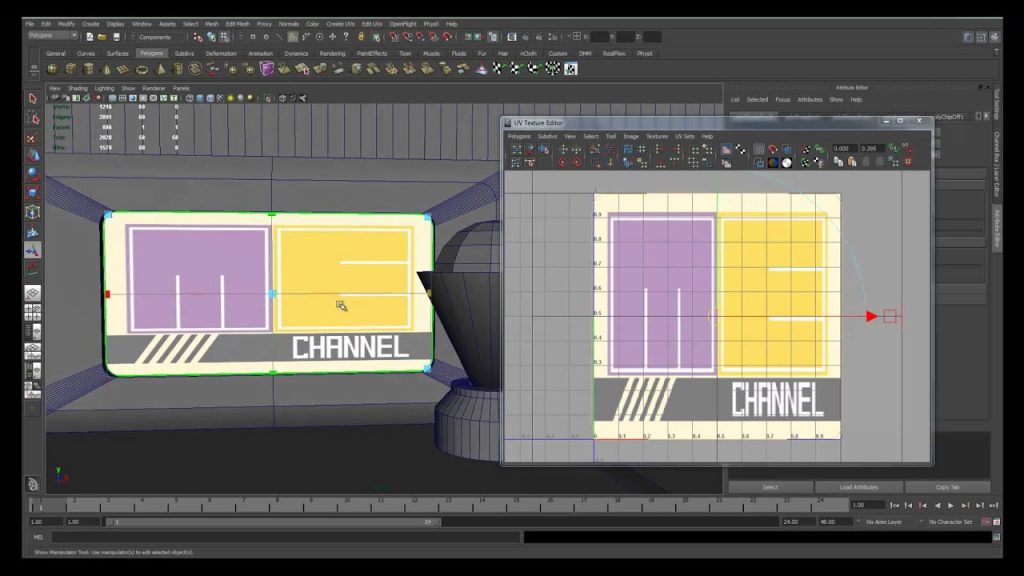Screen dimensions: 1024x576
Task: Open the viewport Shading menu
Action: pos(77,88)
